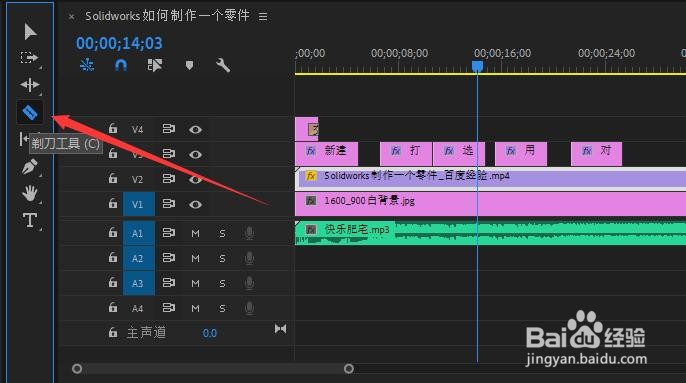Untarget the A3 track header

click(138, 283)
